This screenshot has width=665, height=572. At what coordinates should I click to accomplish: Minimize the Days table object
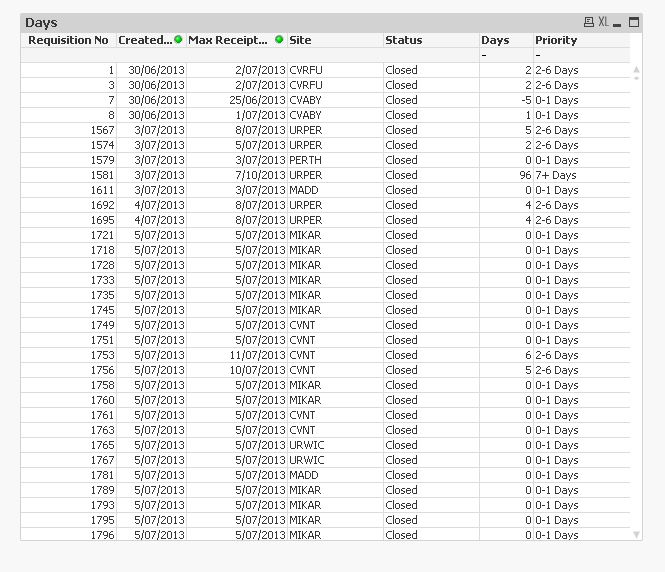pyautogui.click(x=617, y=24)
